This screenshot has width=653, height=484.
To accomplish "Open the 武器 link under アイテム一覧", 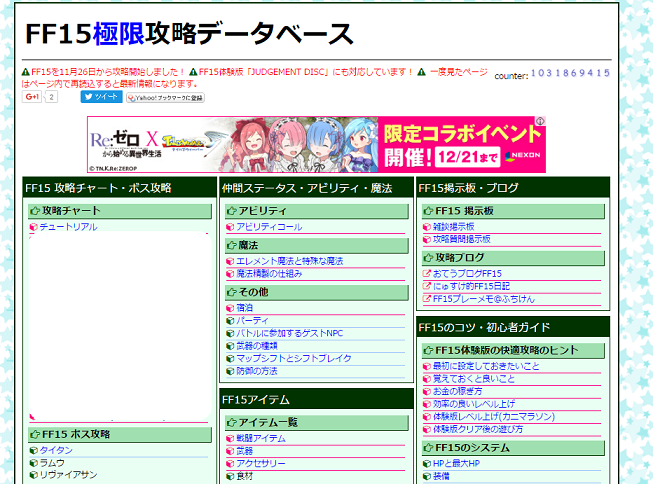I will pyautogui.click(x=244, y=451).
